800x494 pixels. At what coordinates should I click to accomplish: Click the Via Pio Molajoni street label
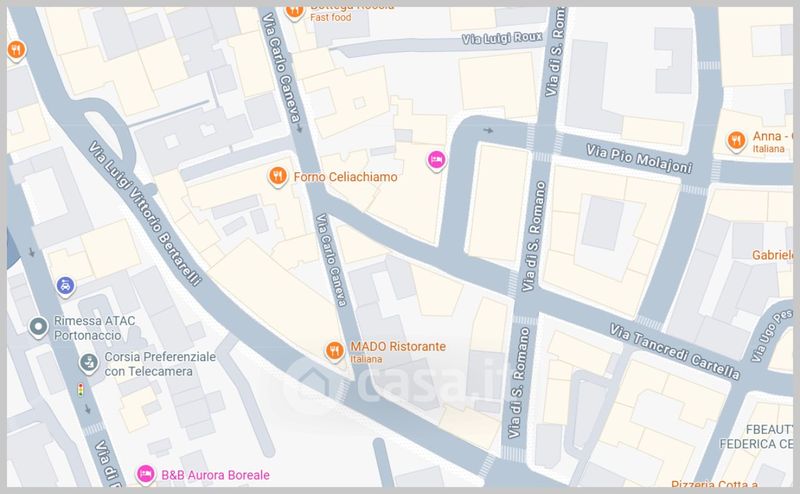coord(639,159)
